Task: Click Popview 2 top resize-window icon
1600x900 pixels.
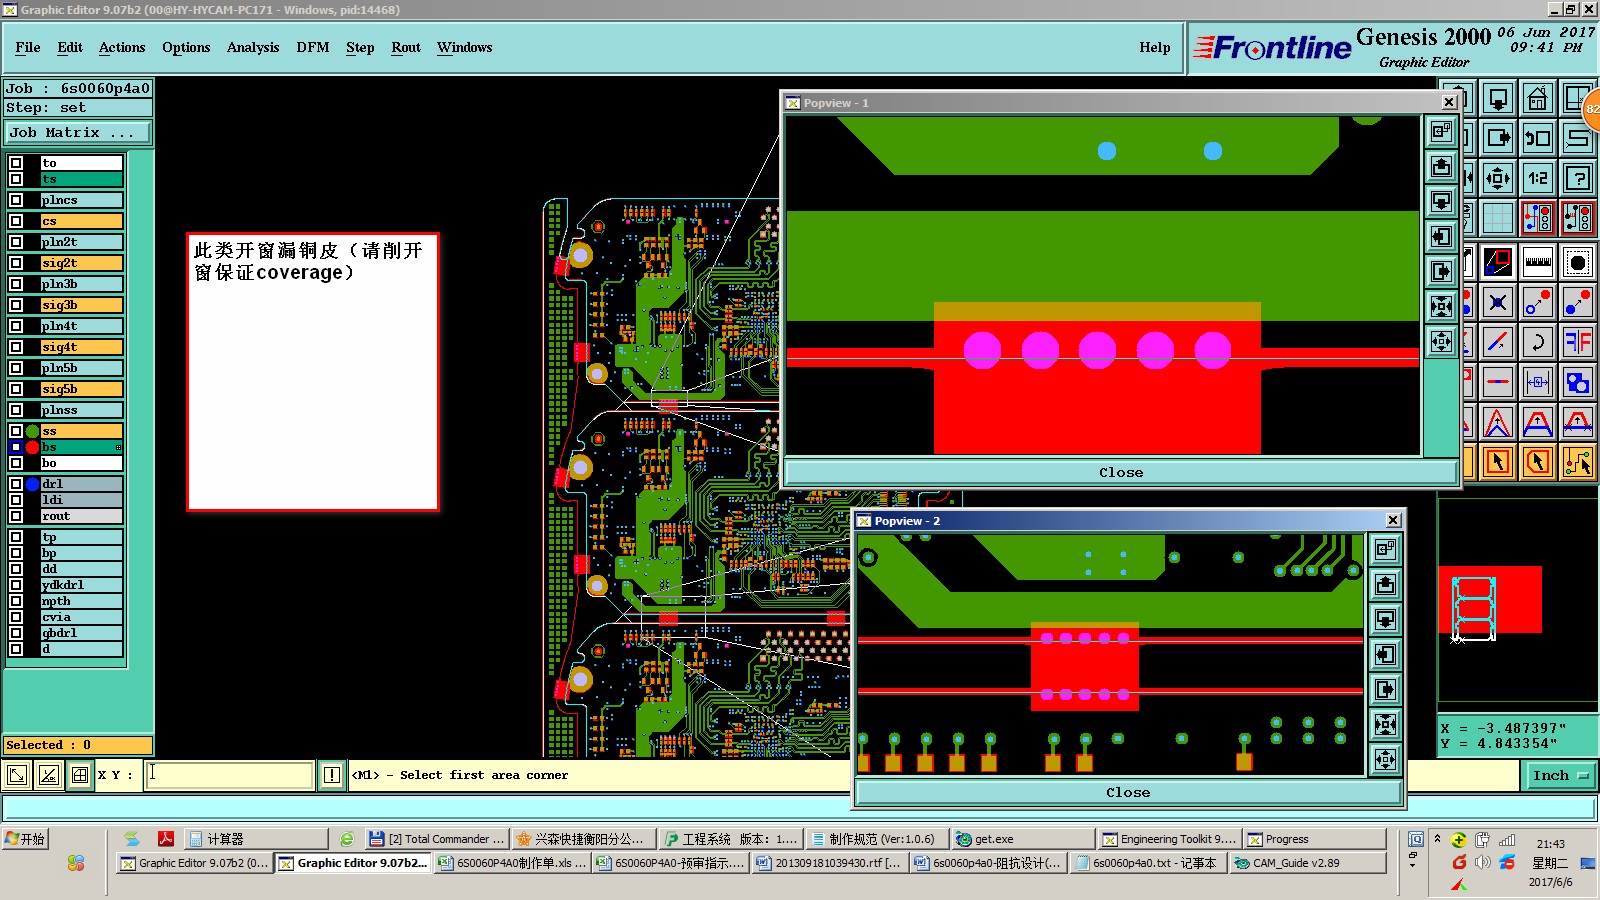Action: 1385,549
